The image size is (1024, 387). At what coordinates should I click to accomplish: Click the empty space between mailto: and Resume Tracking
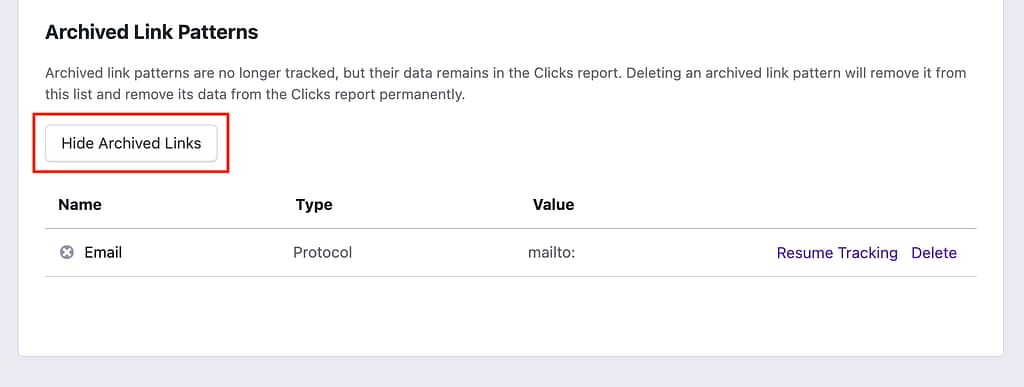pos(675,253)
